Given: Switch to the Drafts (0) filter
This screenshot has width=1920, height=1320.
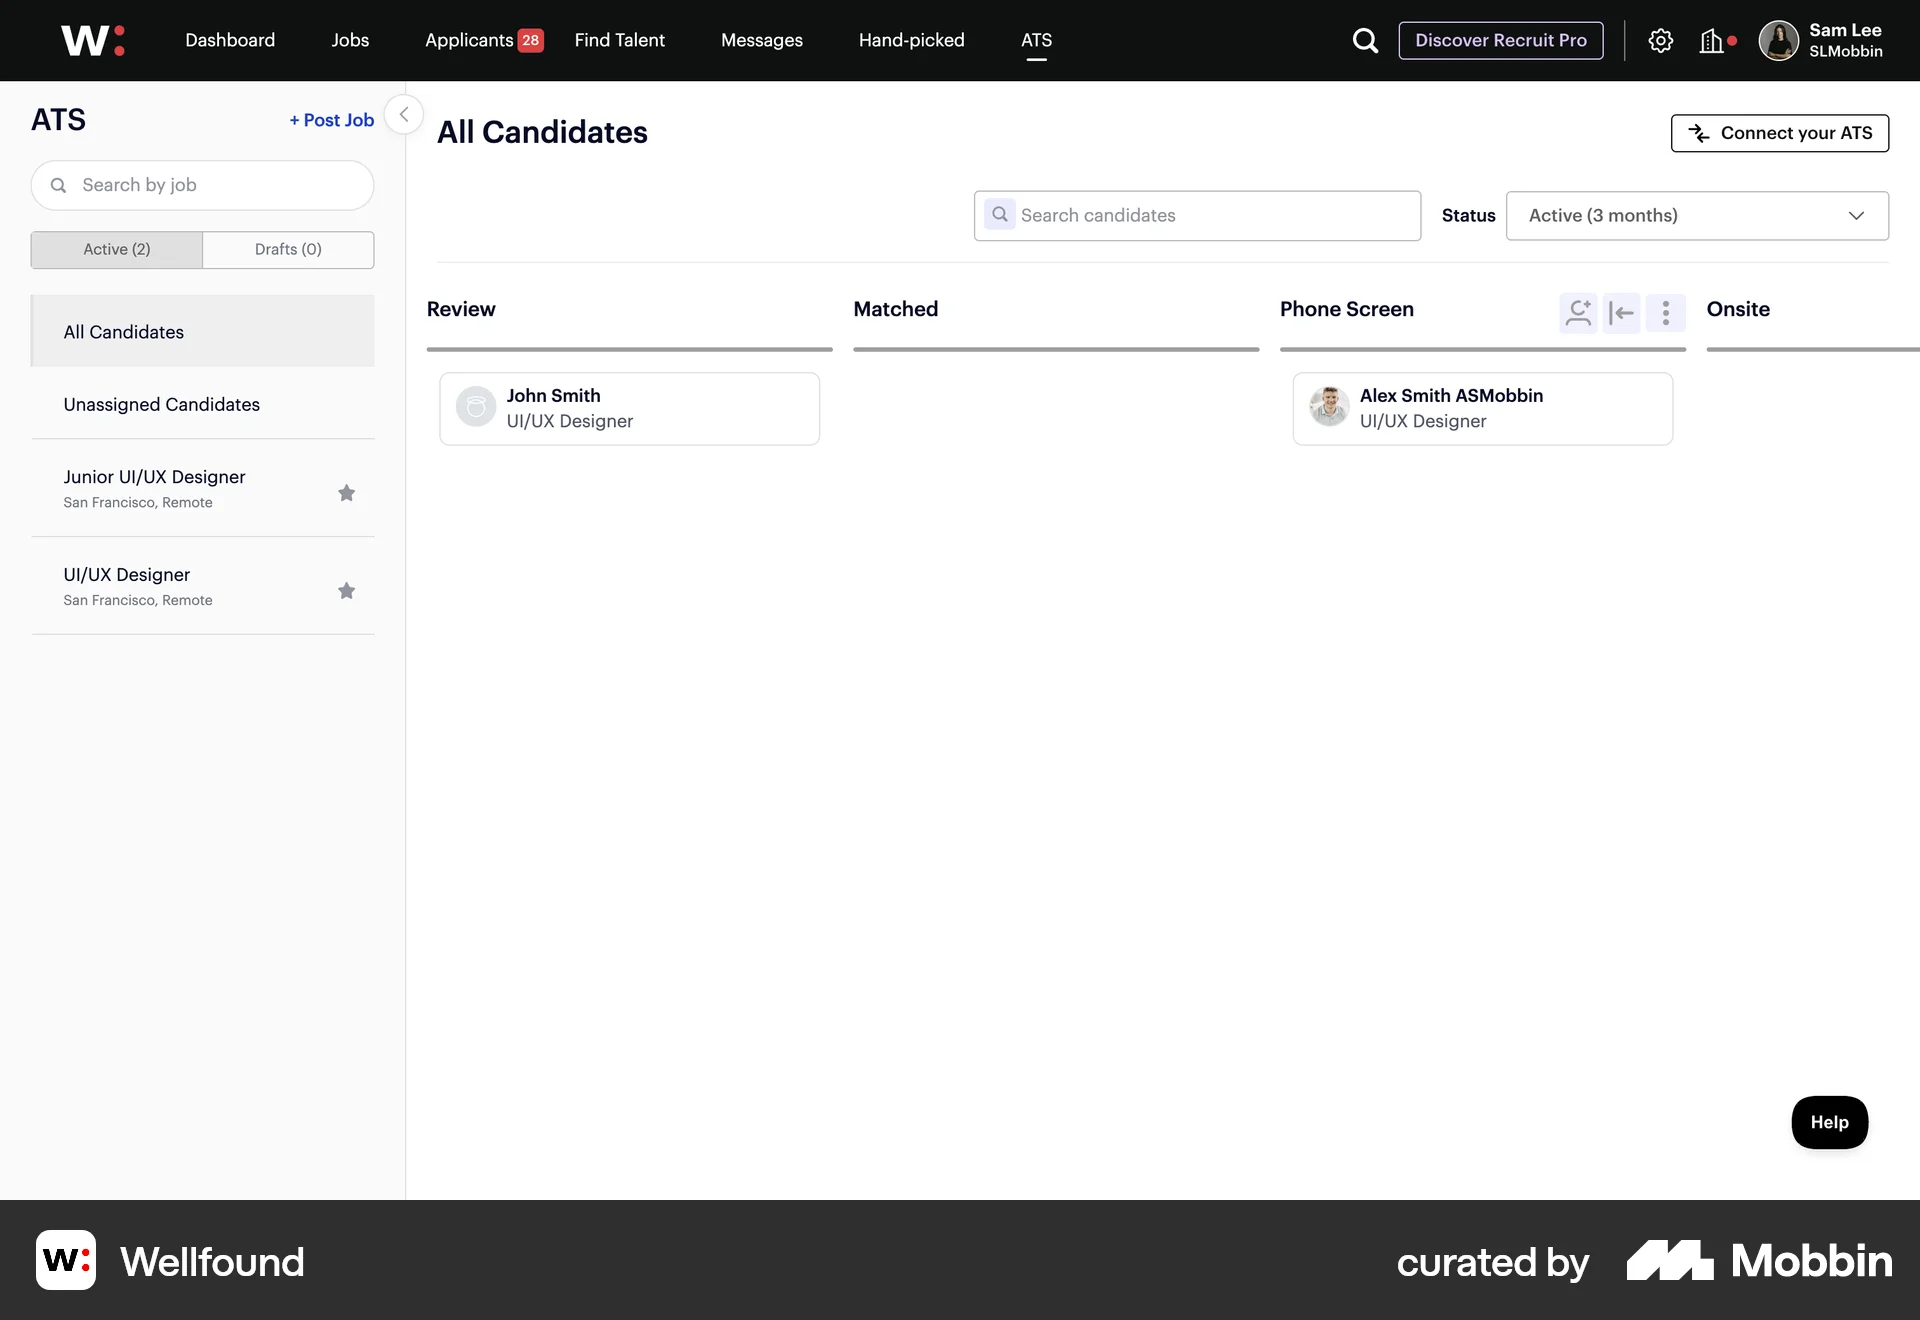Looking at the screenshot, I should tap(288, 249).
